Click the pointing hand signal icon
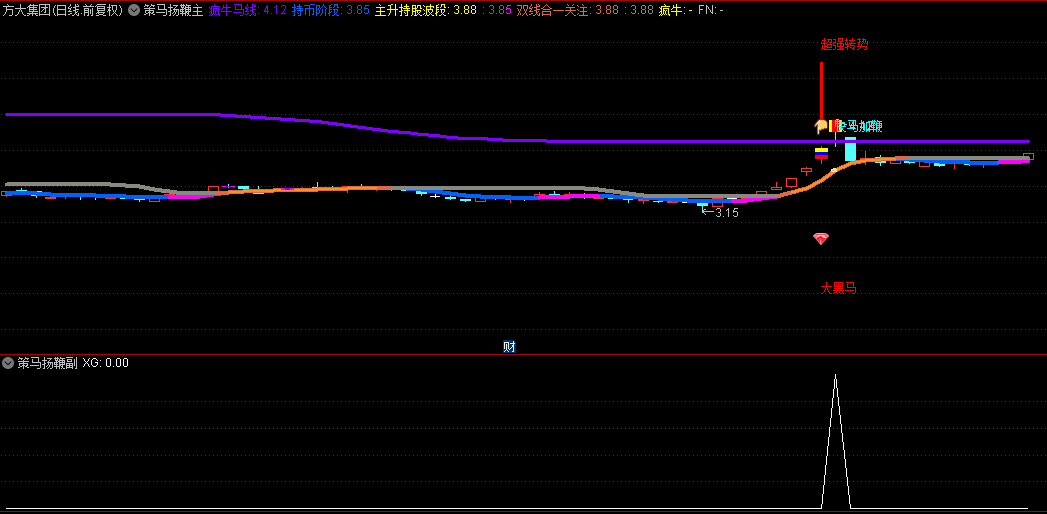This screenshot has width=1047, height=514. pyautogui.click(x=819, y=126)
